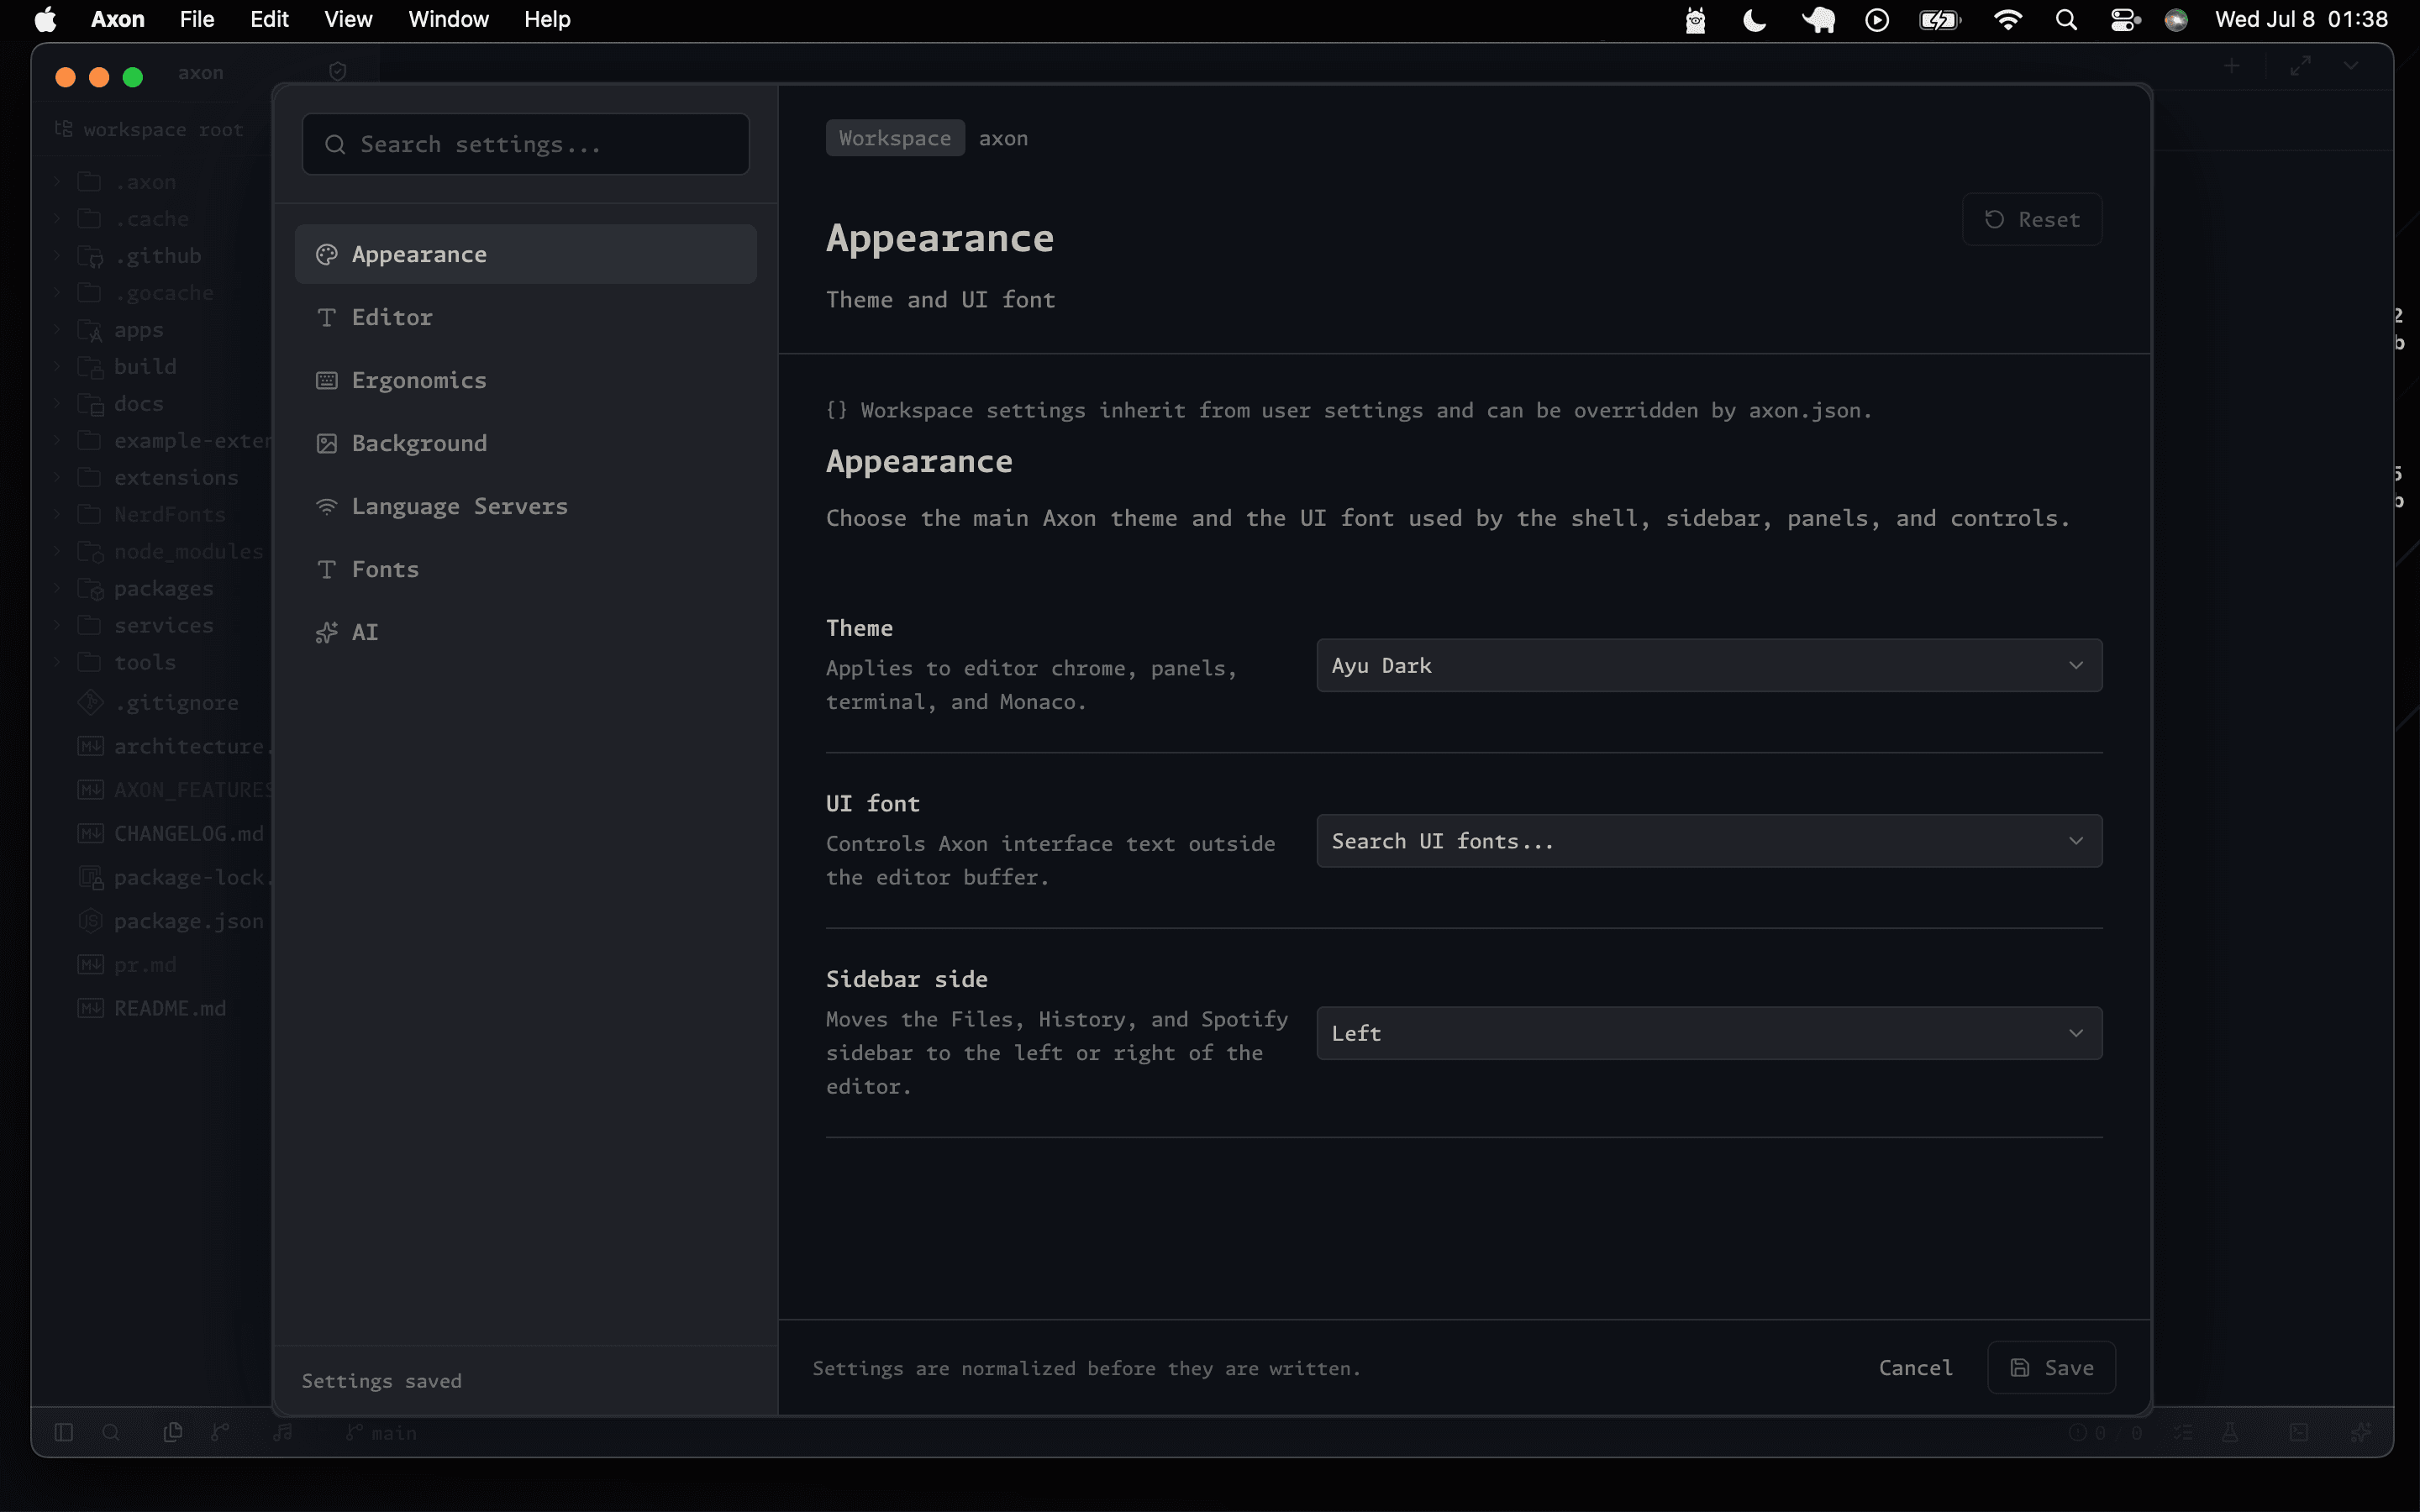This screenshot has height=1512, width=2420.
Task: Click the Workspace scope badge
Action: point(895,138)
